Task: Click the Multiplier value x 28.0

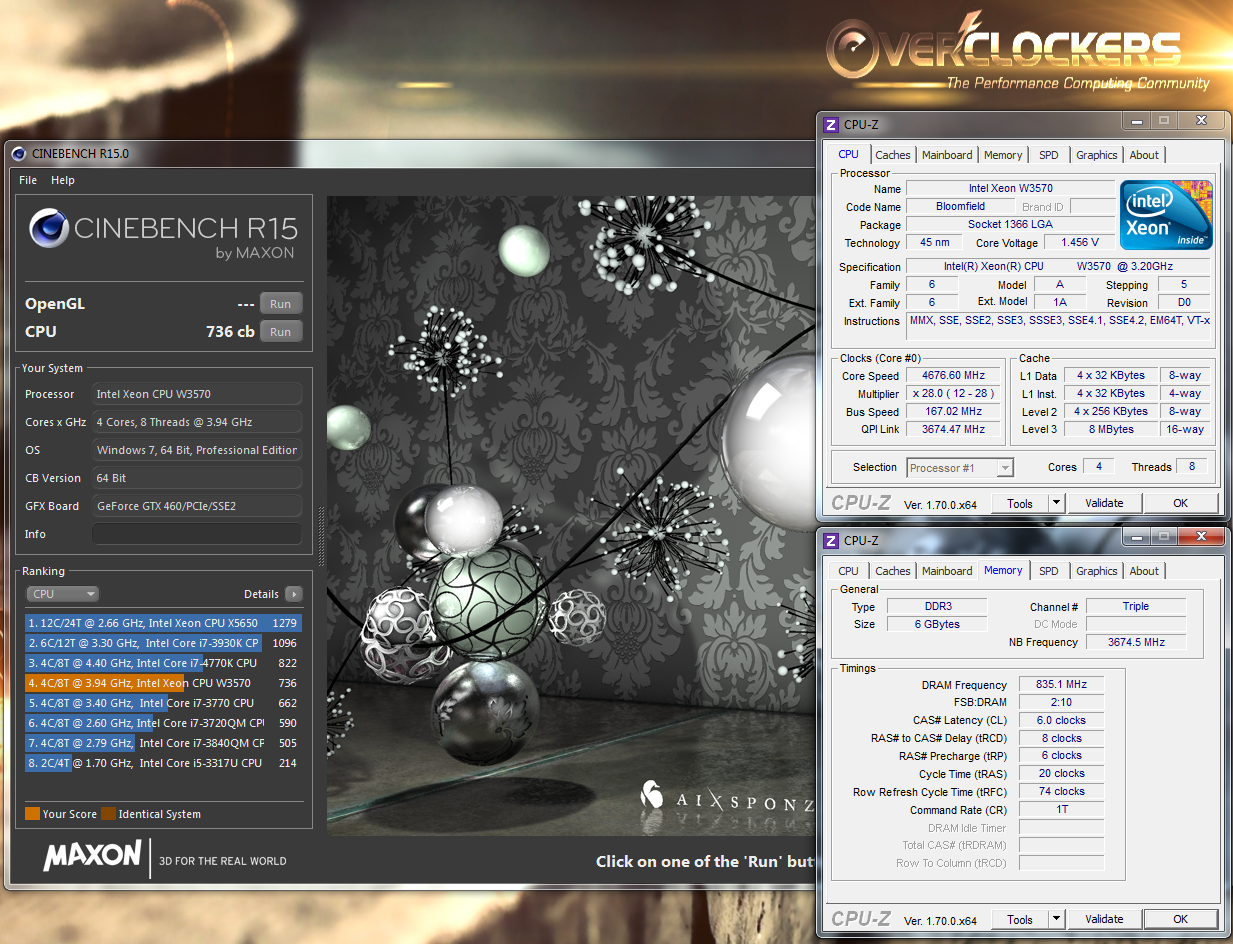Action: (954, 394)
